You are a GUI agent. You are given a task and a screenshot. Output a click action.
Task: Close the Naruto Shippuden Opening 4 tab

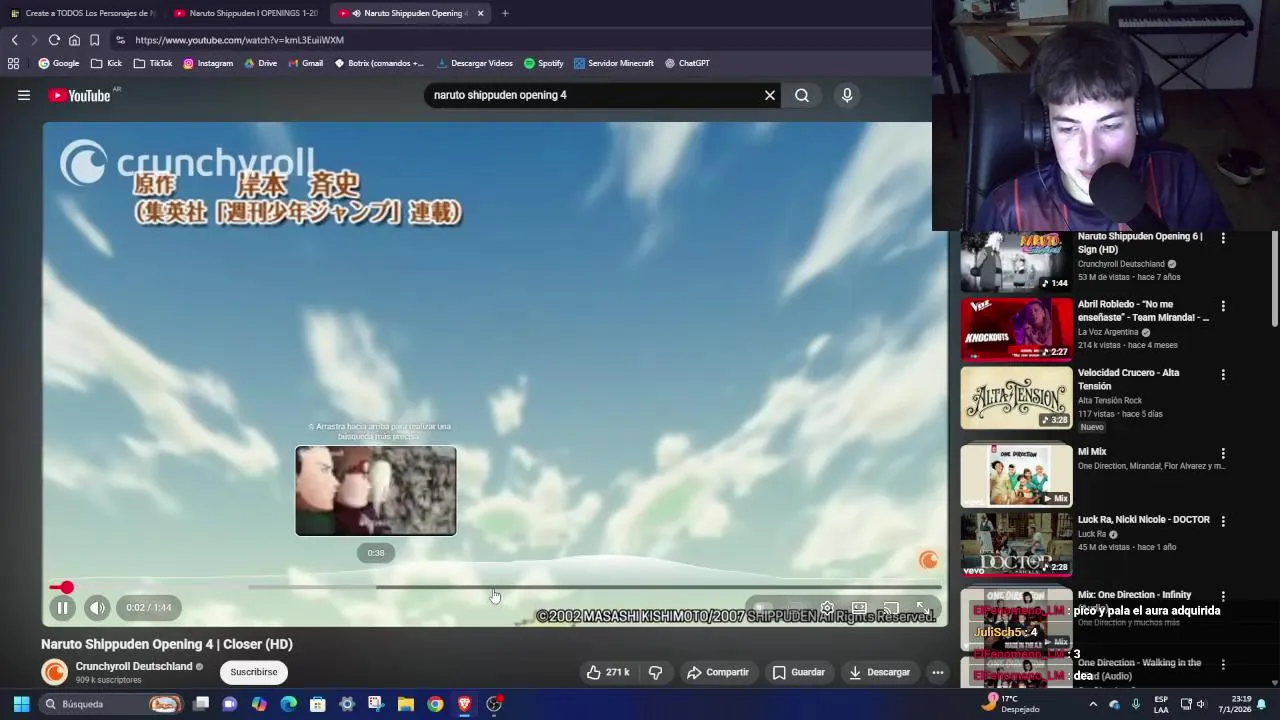point(481,13)
